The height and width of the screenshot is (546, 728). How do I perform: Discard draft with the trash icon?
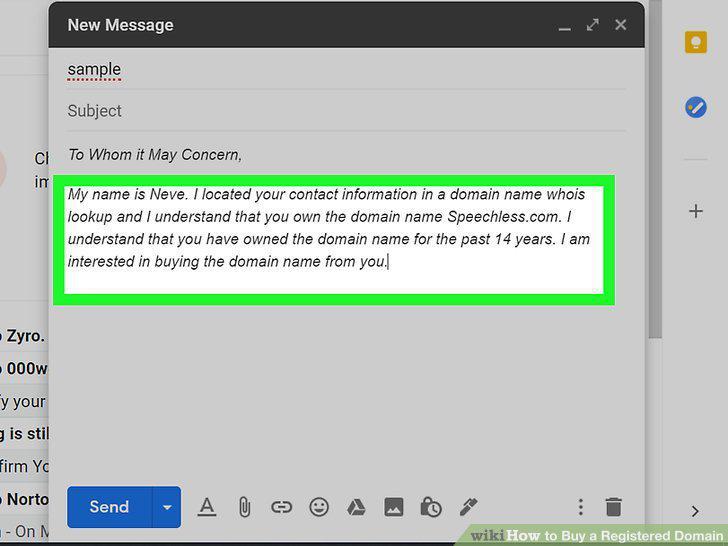click(x=613, y=507)
